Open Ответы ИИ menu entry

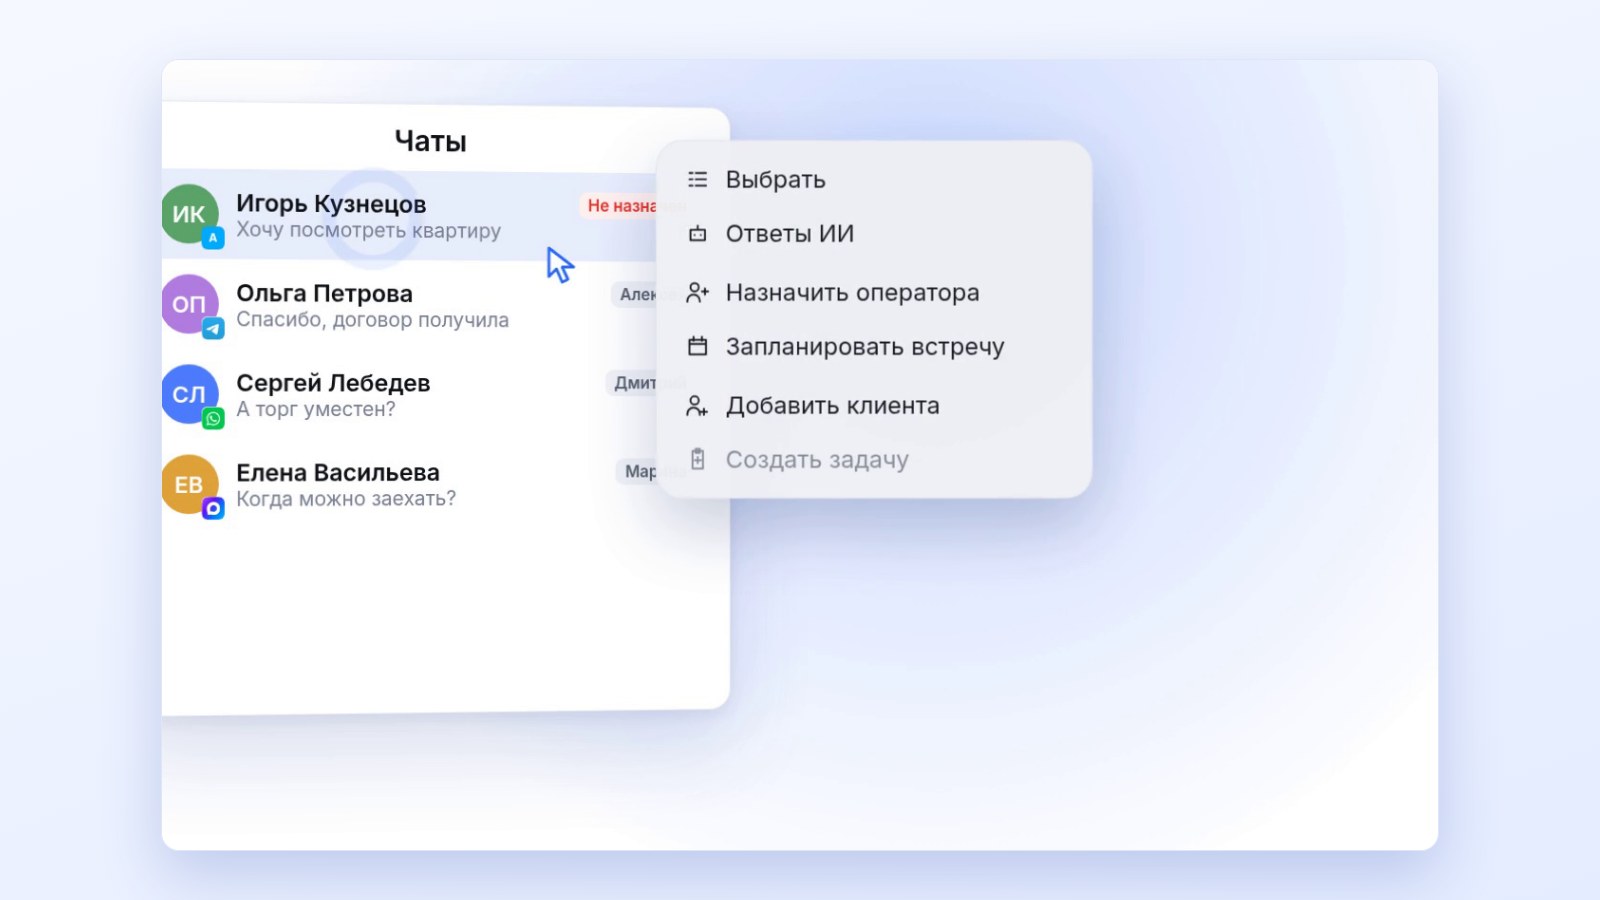pos(873,233)
